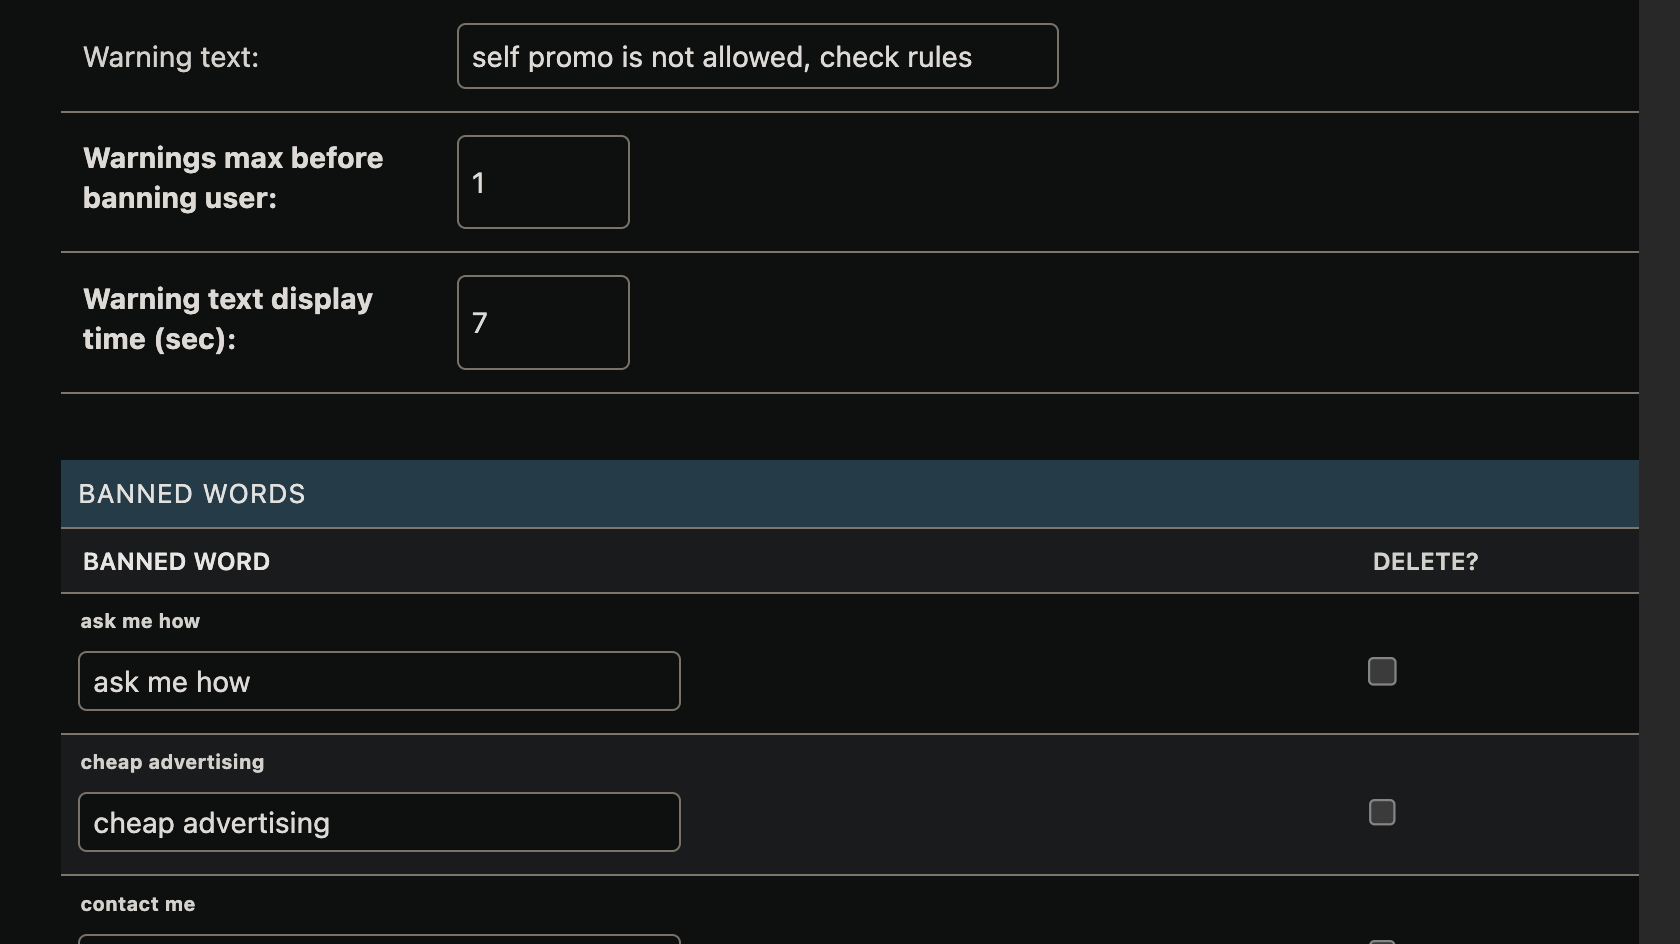Click the BANNED WORDS section header
Viewport: 1680px width, 944px height.
(x=192, y=494)
